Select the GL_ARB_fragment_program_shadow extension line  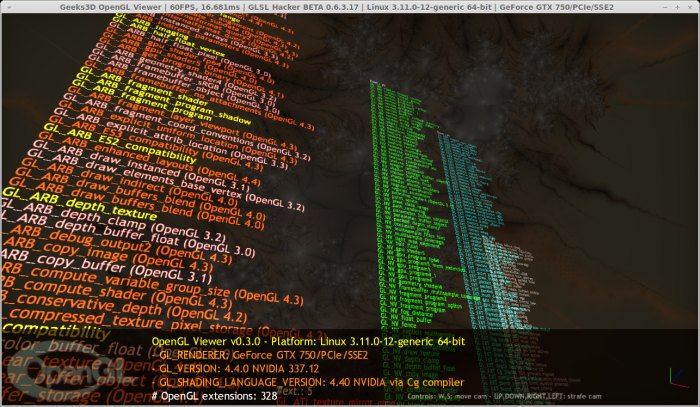click(163, 101)
